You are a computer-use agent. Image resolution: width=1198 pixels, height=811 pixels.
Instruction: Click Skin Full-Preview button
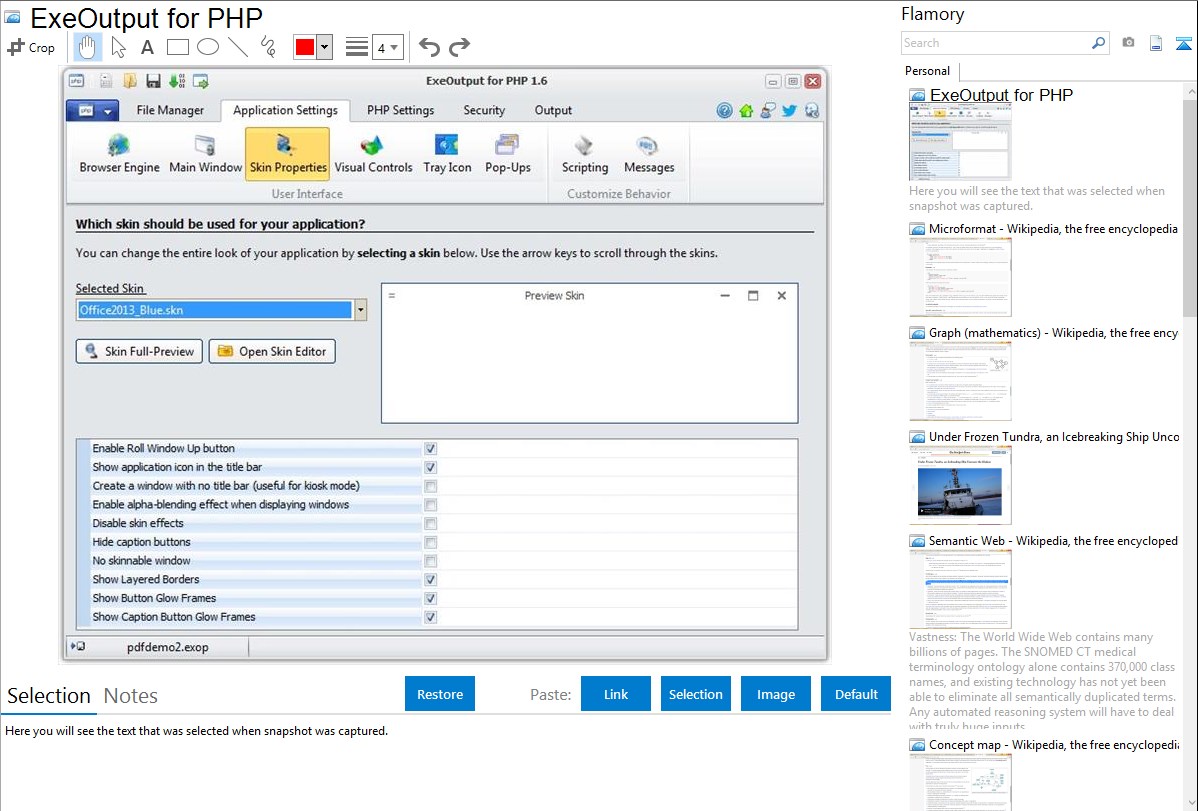(139, 352)
